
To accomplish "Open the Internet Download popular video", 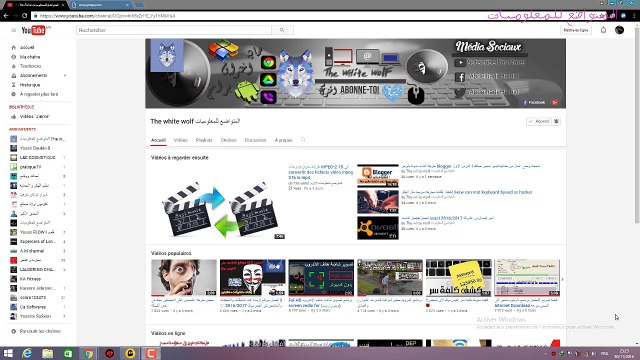I will [x=527, y=278].
